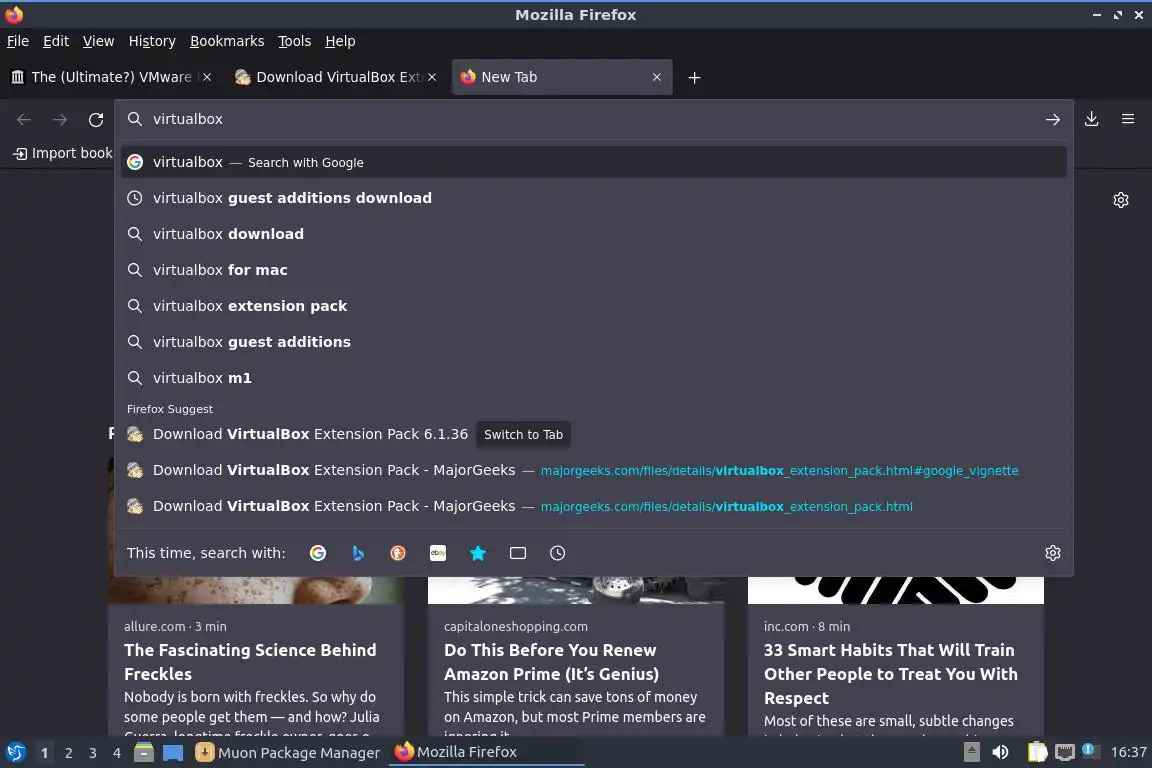Image resolution: width=1152 pixels, height=768 pixels.
Task: Open Muon Package Manager from taskbar
Action: coord(287,753)
